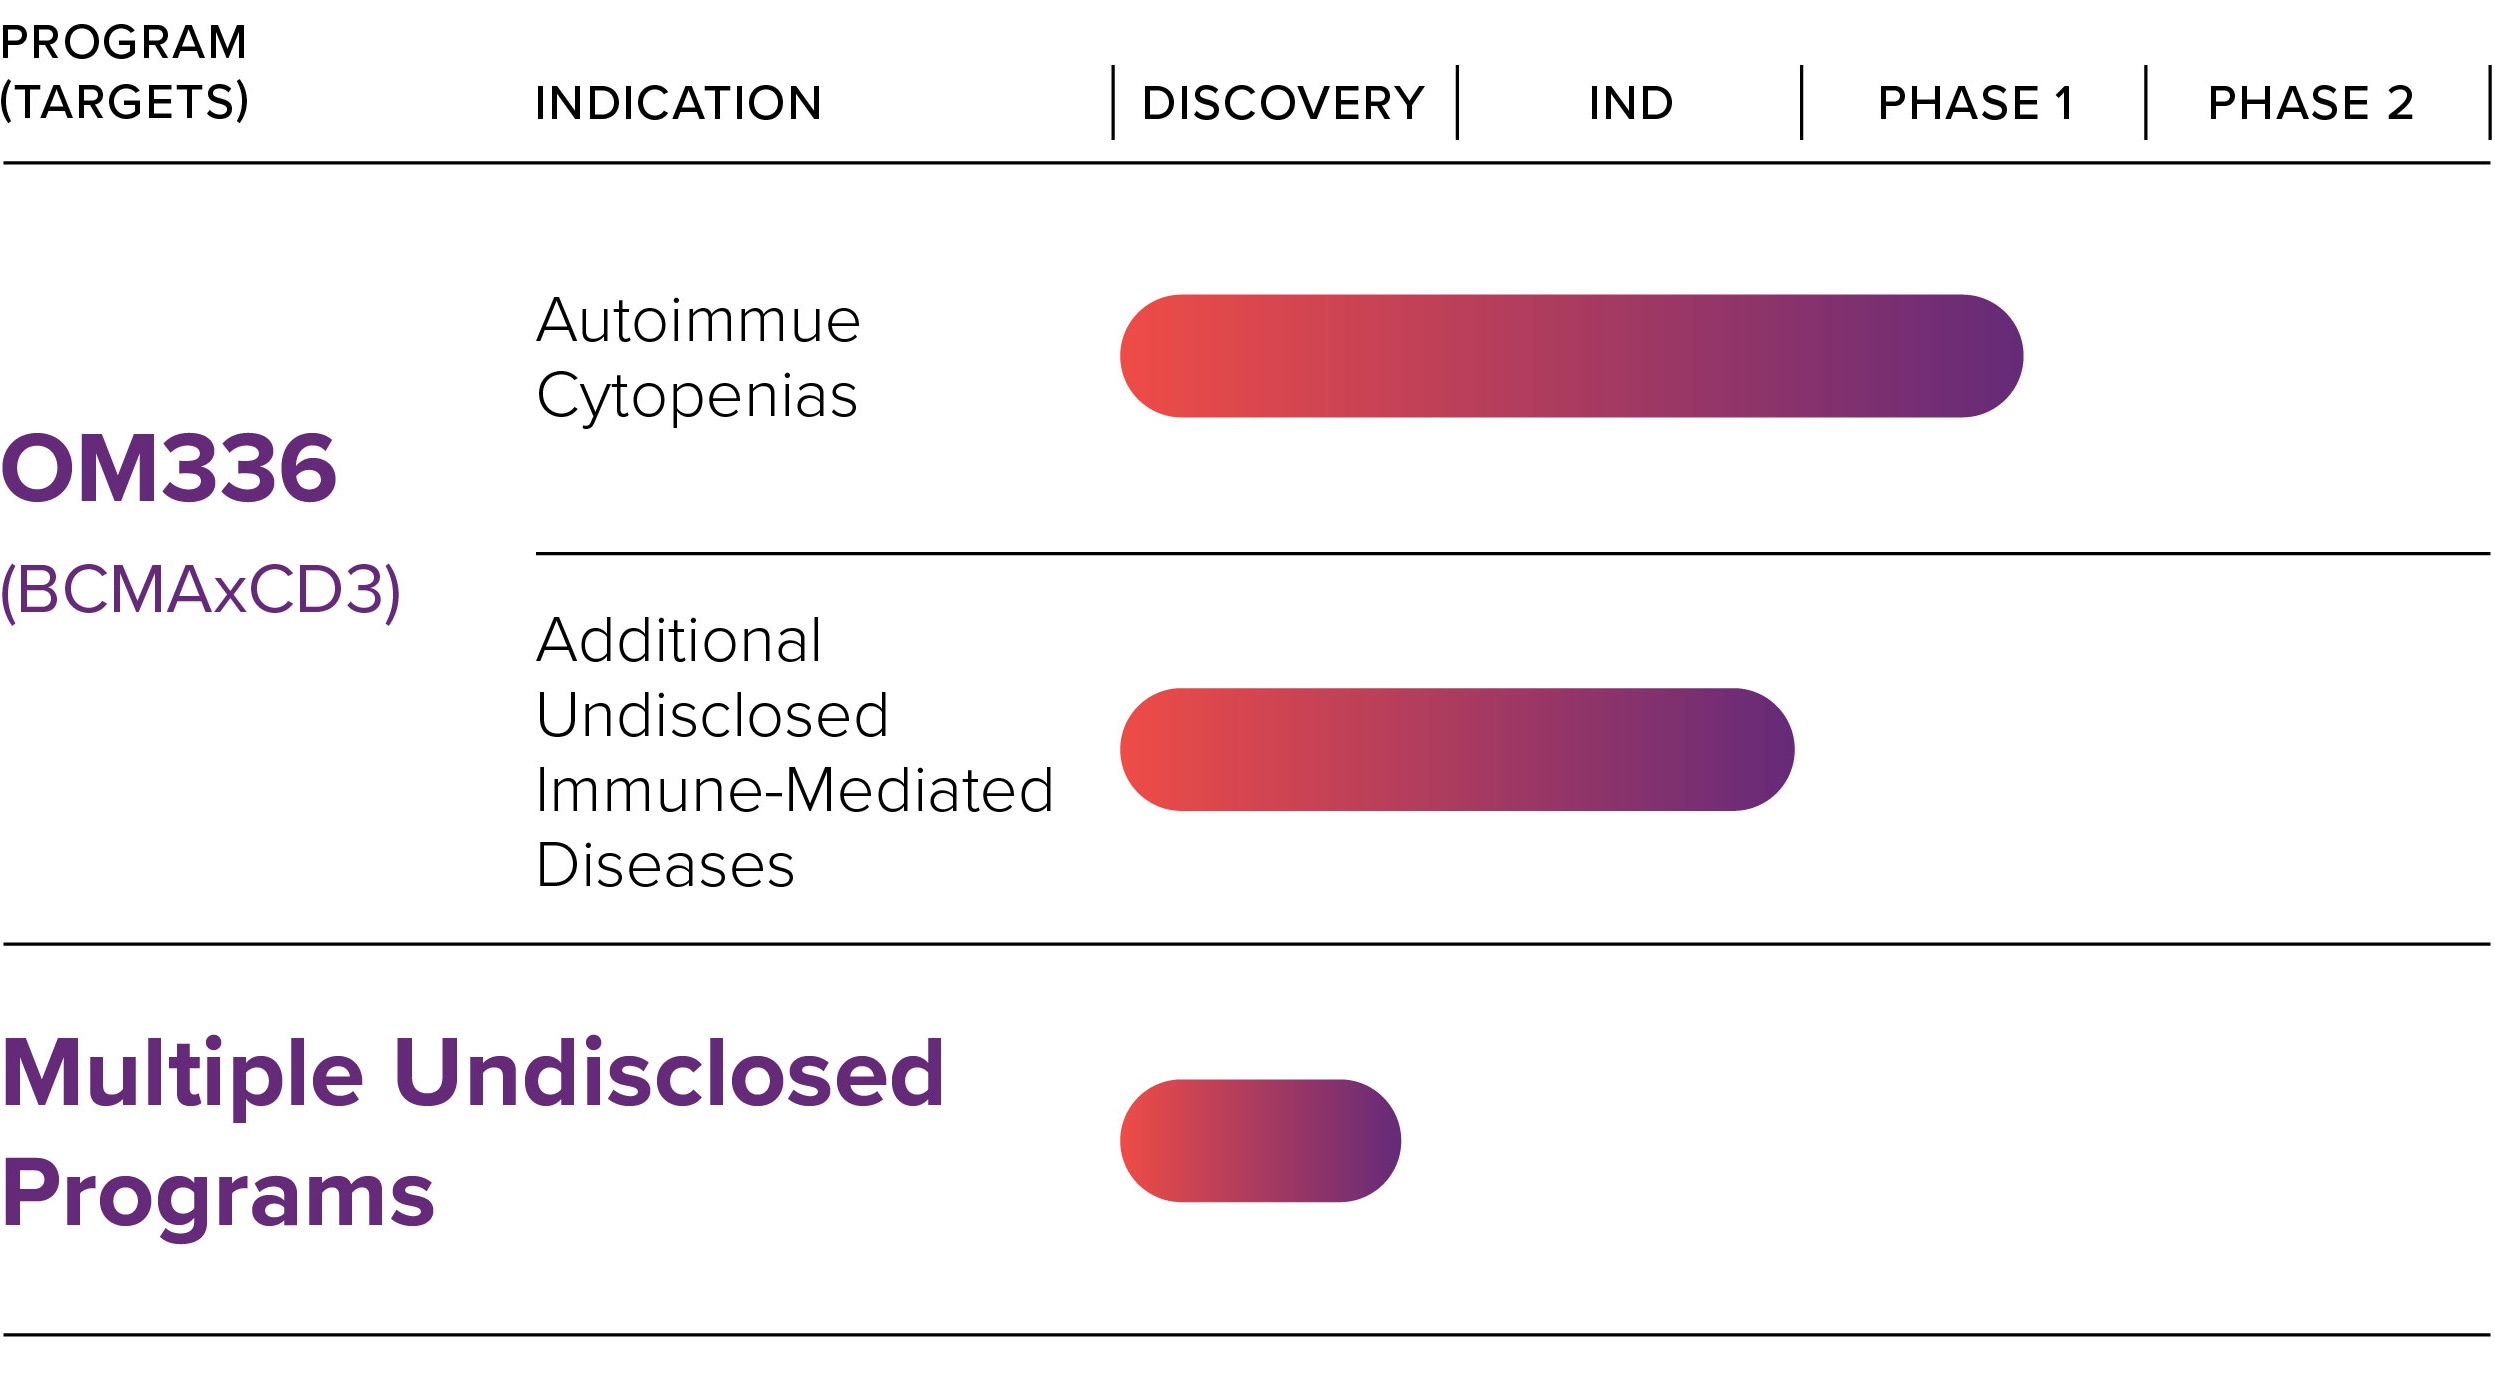Select the (BCMAxCD3) target label
2495x1383 pixels.
pyautogui.click(x=201, y=591)
